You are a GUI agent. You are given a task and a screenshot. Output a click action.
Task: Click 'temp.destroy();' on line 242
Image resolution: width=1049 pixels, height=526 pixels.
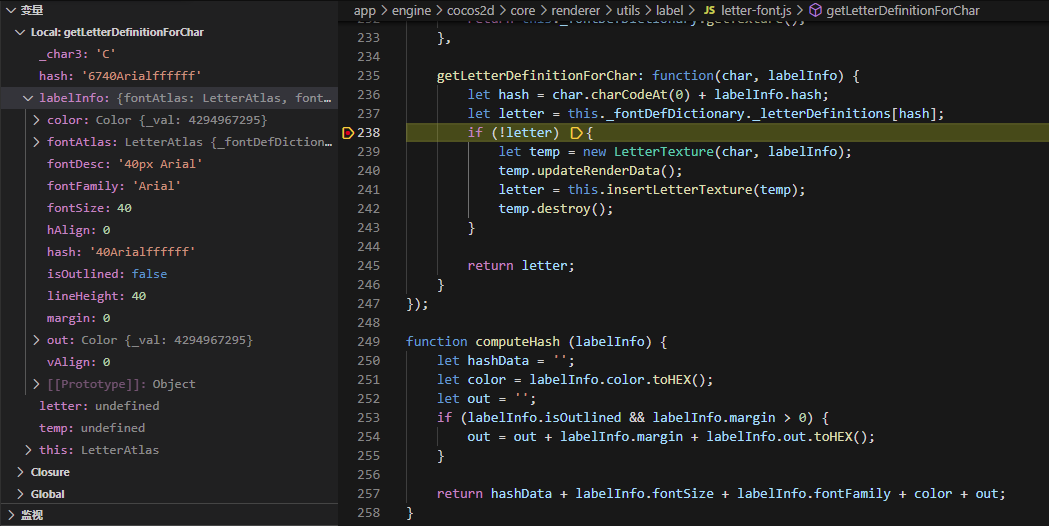coord(556,209)
